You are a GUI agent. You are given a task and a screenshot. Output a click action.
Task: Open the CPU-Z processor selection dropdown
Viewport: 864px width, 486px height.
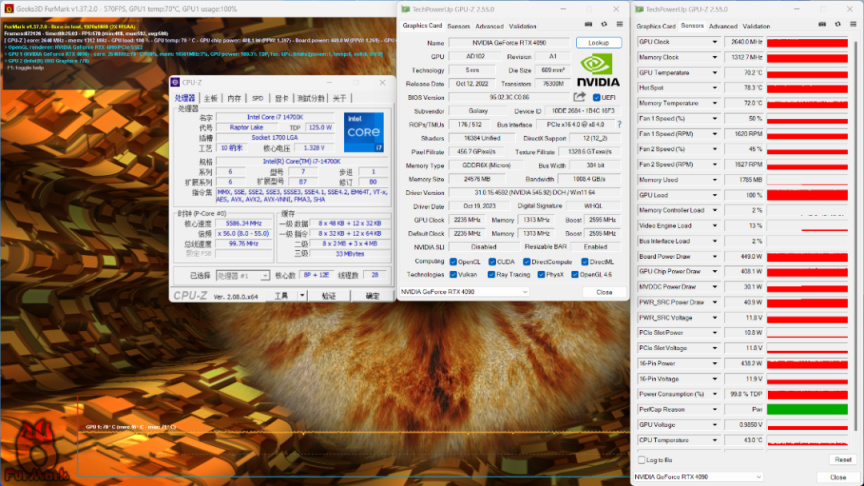242,276
